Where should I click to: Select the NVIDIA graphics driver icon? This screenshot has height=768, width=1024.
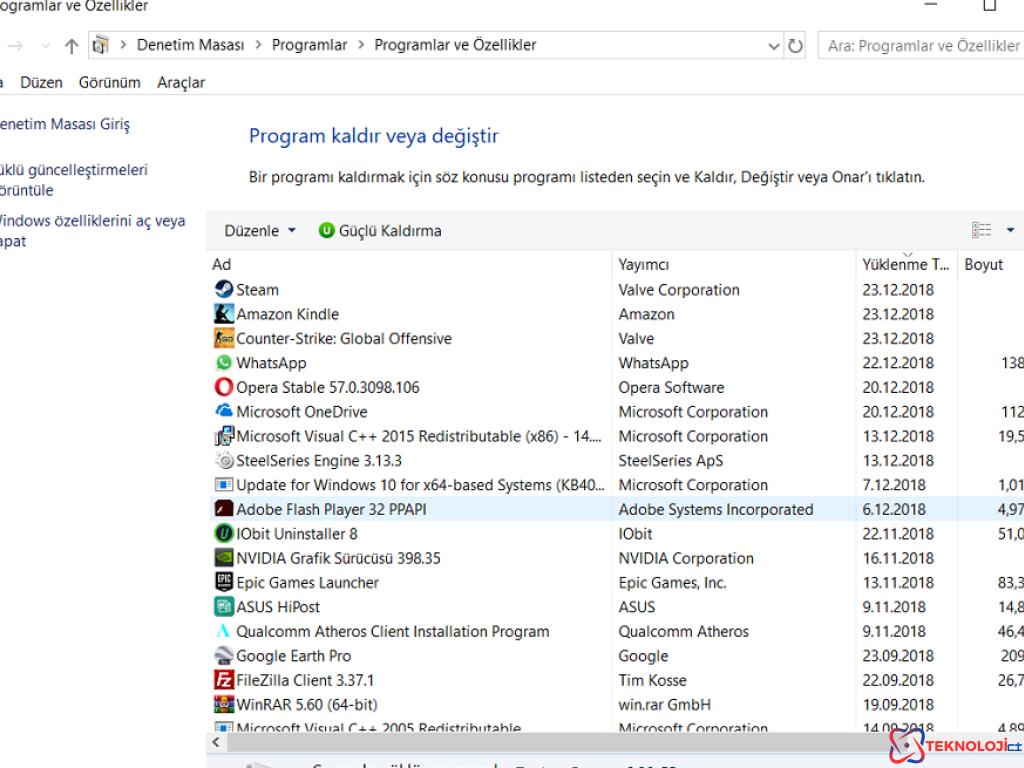point(224,558)
